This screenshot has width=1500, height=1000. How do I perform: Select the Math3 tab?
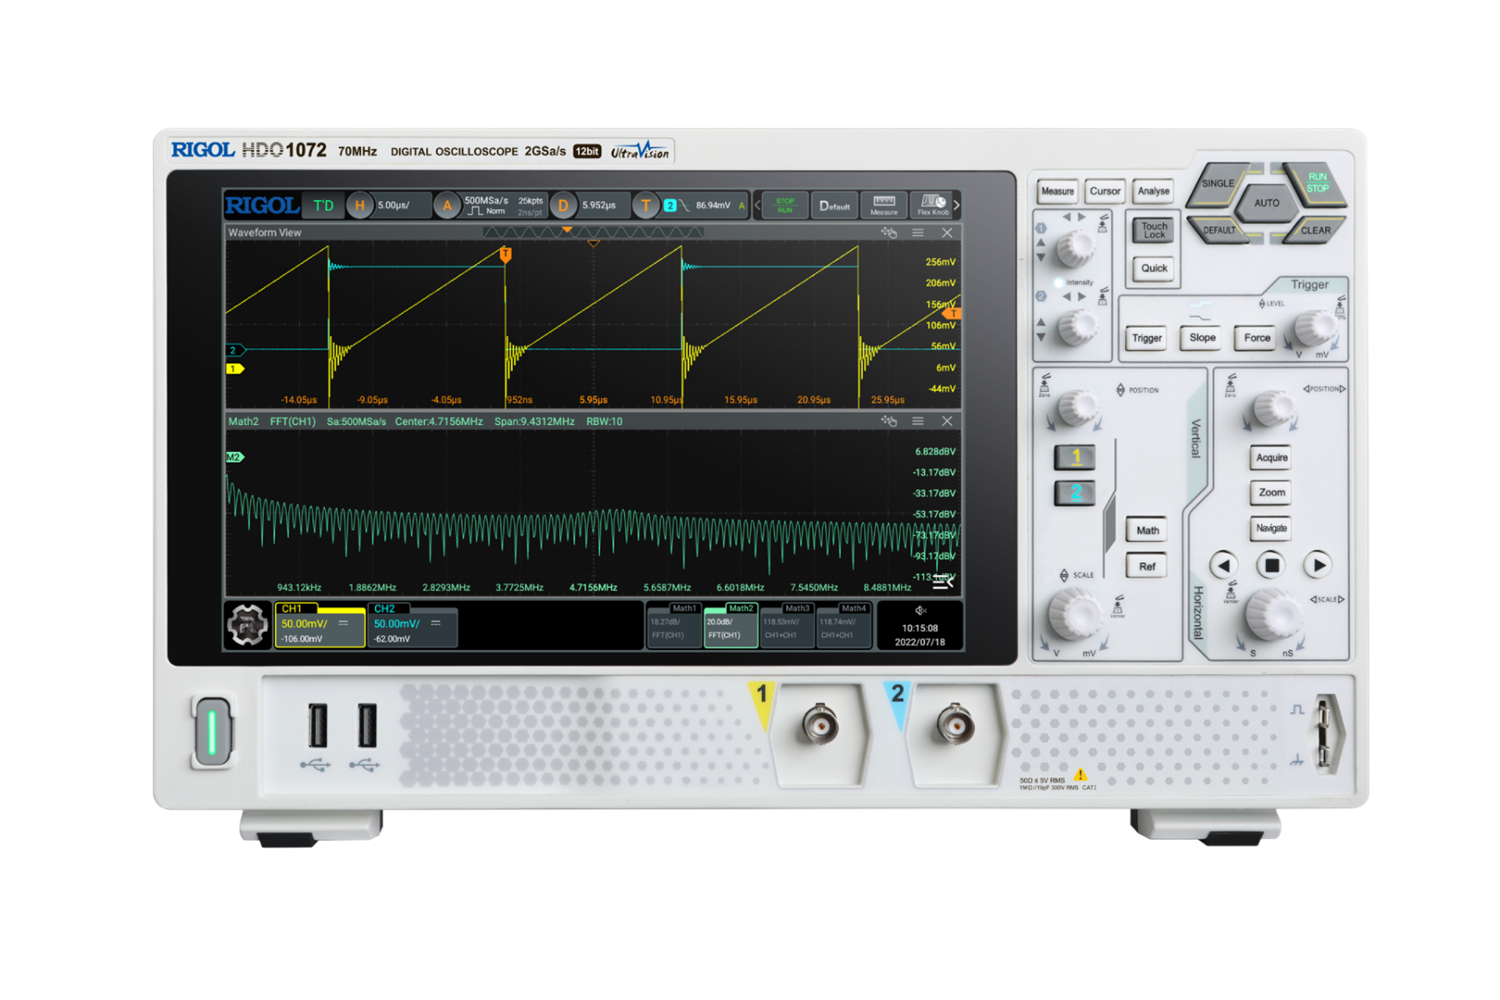coord(788,626)
